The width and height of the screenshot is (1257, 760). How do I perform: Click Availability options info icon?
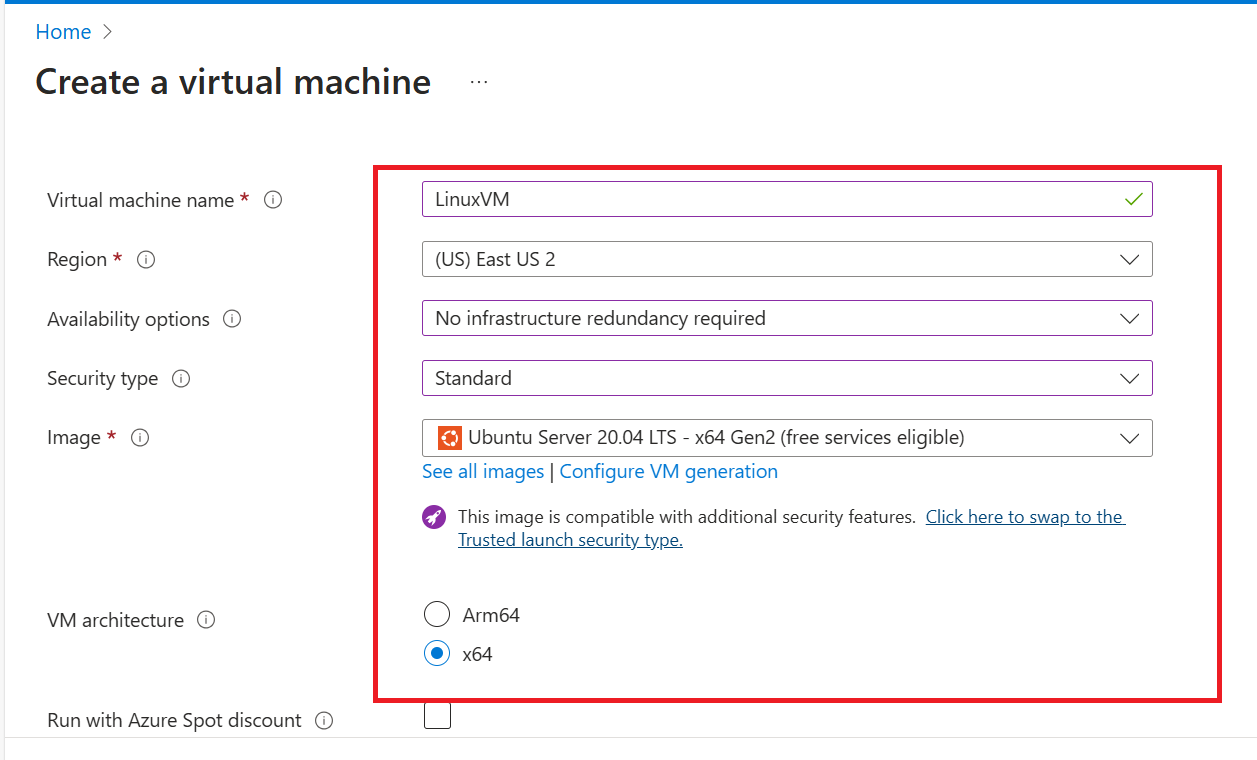point(232,320)
